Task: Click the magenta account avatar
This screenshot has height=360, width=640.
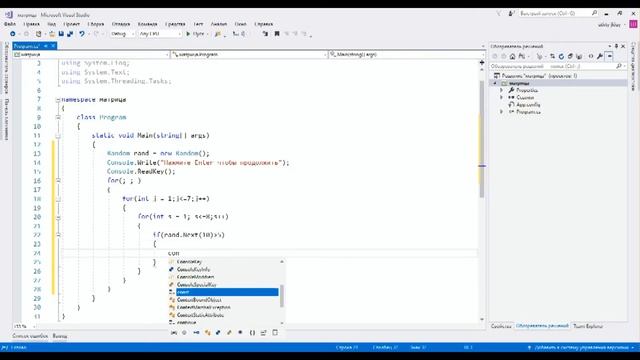Action: coord(633,24)
